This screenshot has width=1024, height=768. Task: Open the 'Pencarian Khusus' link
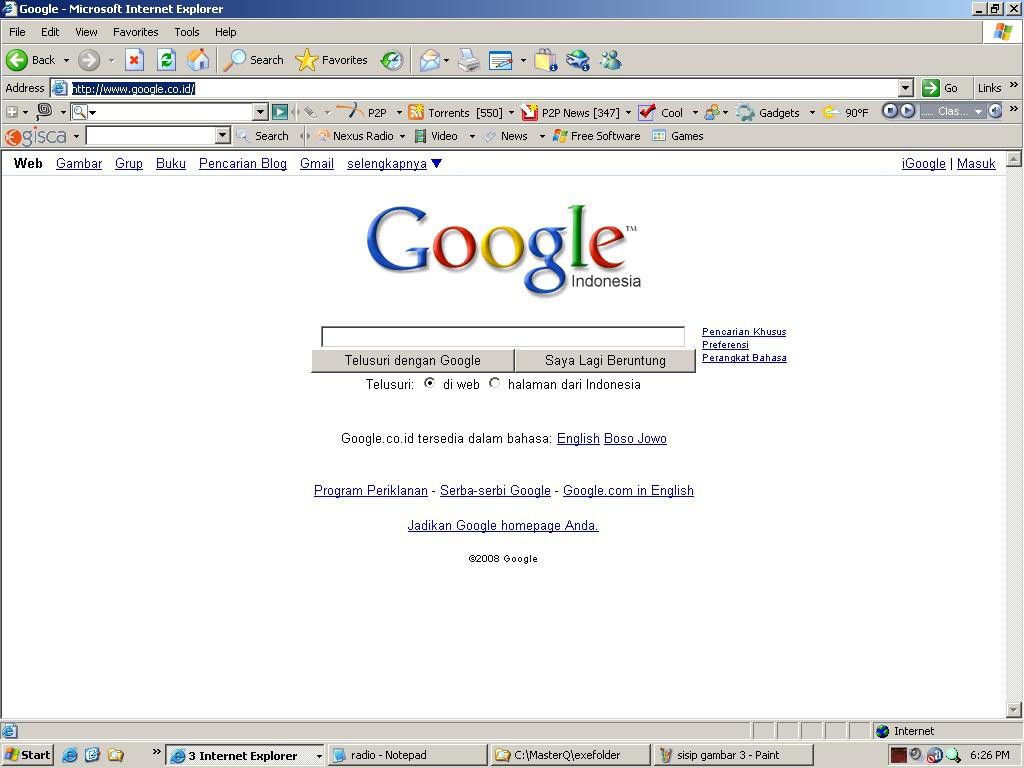[744, 332]
